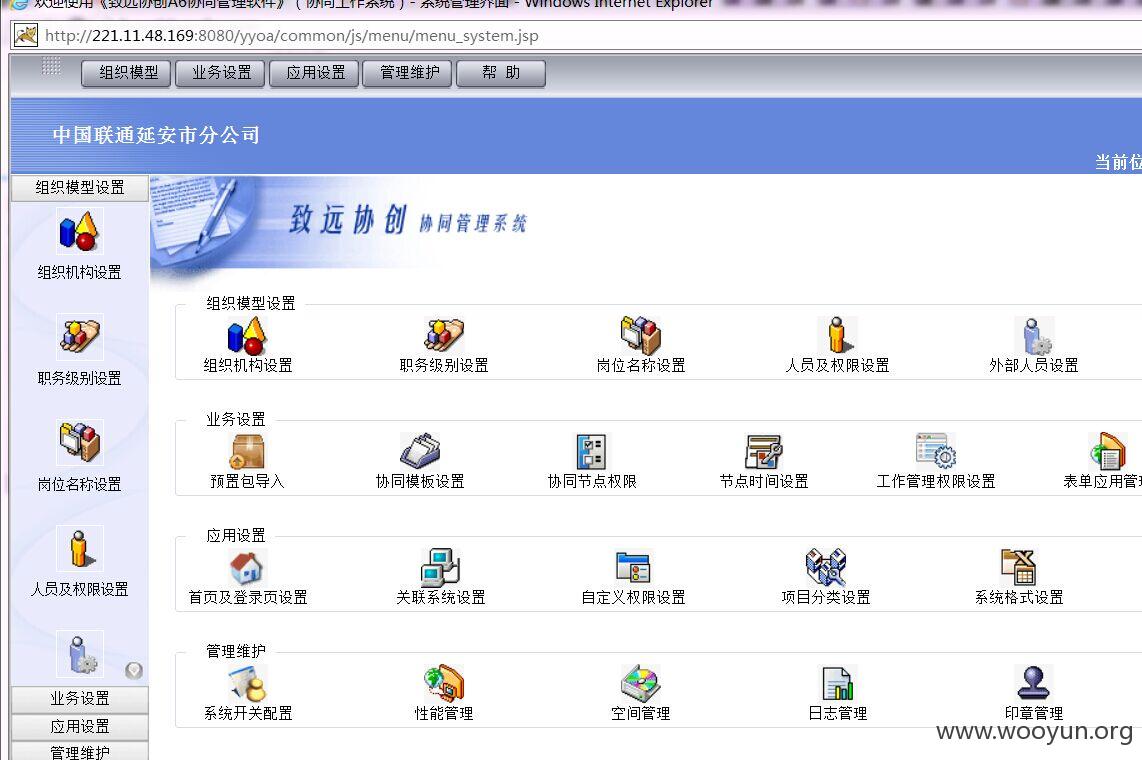Click sidebar 职务级别设置 icon
Viewport: 1142px width, 760px height.
(79, 336)
